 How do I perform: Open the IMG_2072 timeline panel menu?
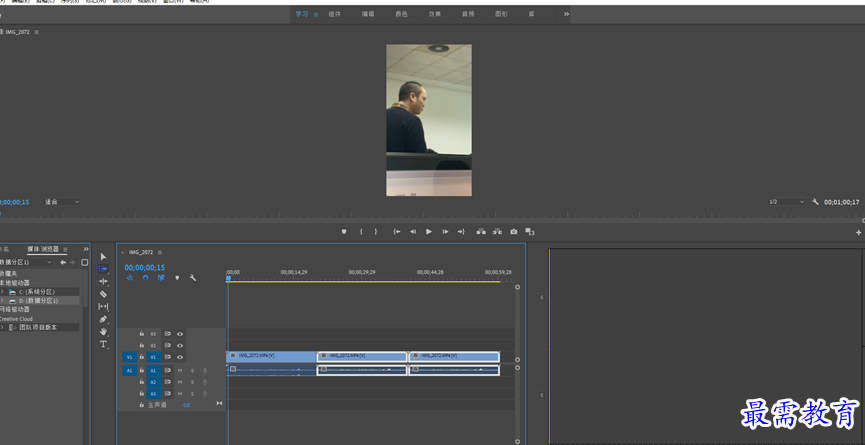click(x=160, y=252)
